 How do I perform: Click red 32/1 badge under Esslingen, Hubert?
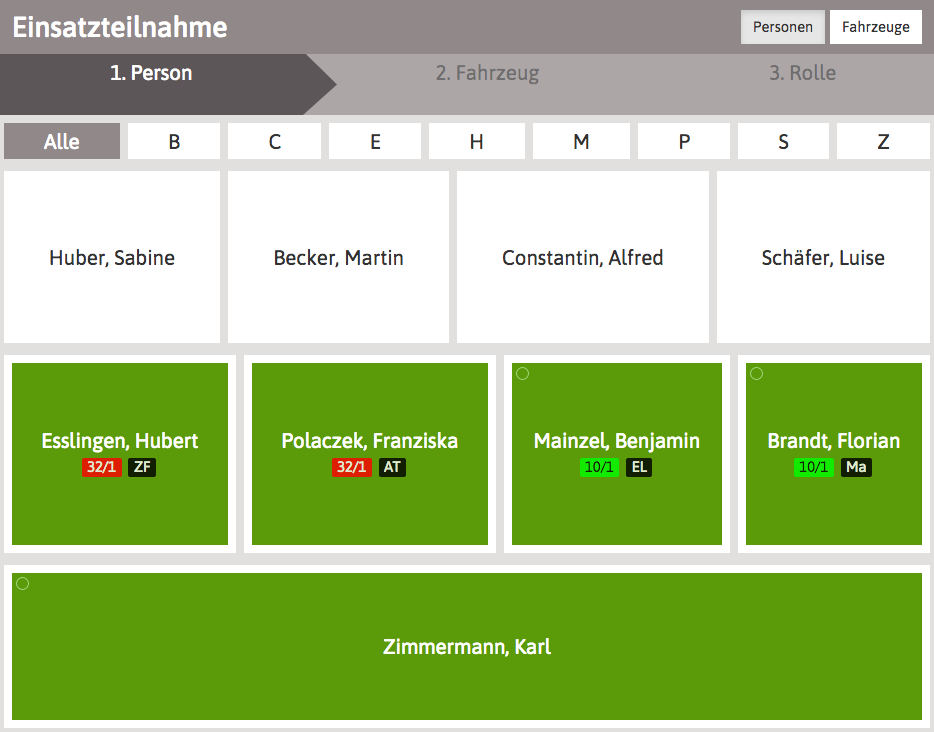click(102, 467)
